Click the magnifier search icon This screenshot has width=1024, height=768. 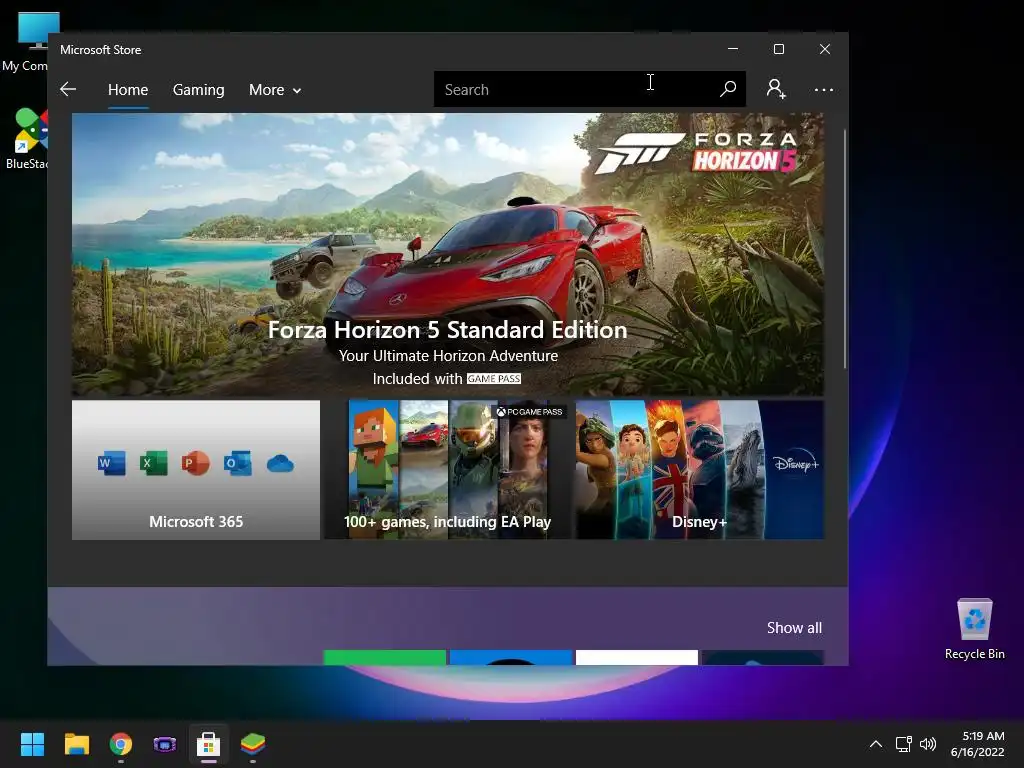click(728, 89)
